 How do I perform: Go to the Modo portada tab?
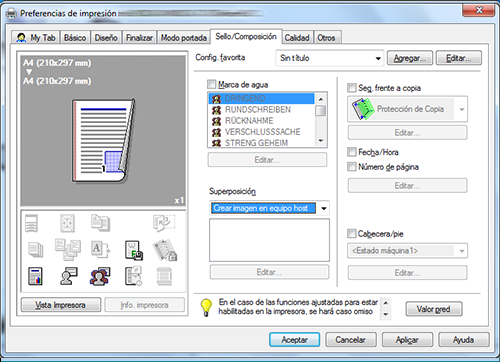pyautogui.click(x=184, y=37)
